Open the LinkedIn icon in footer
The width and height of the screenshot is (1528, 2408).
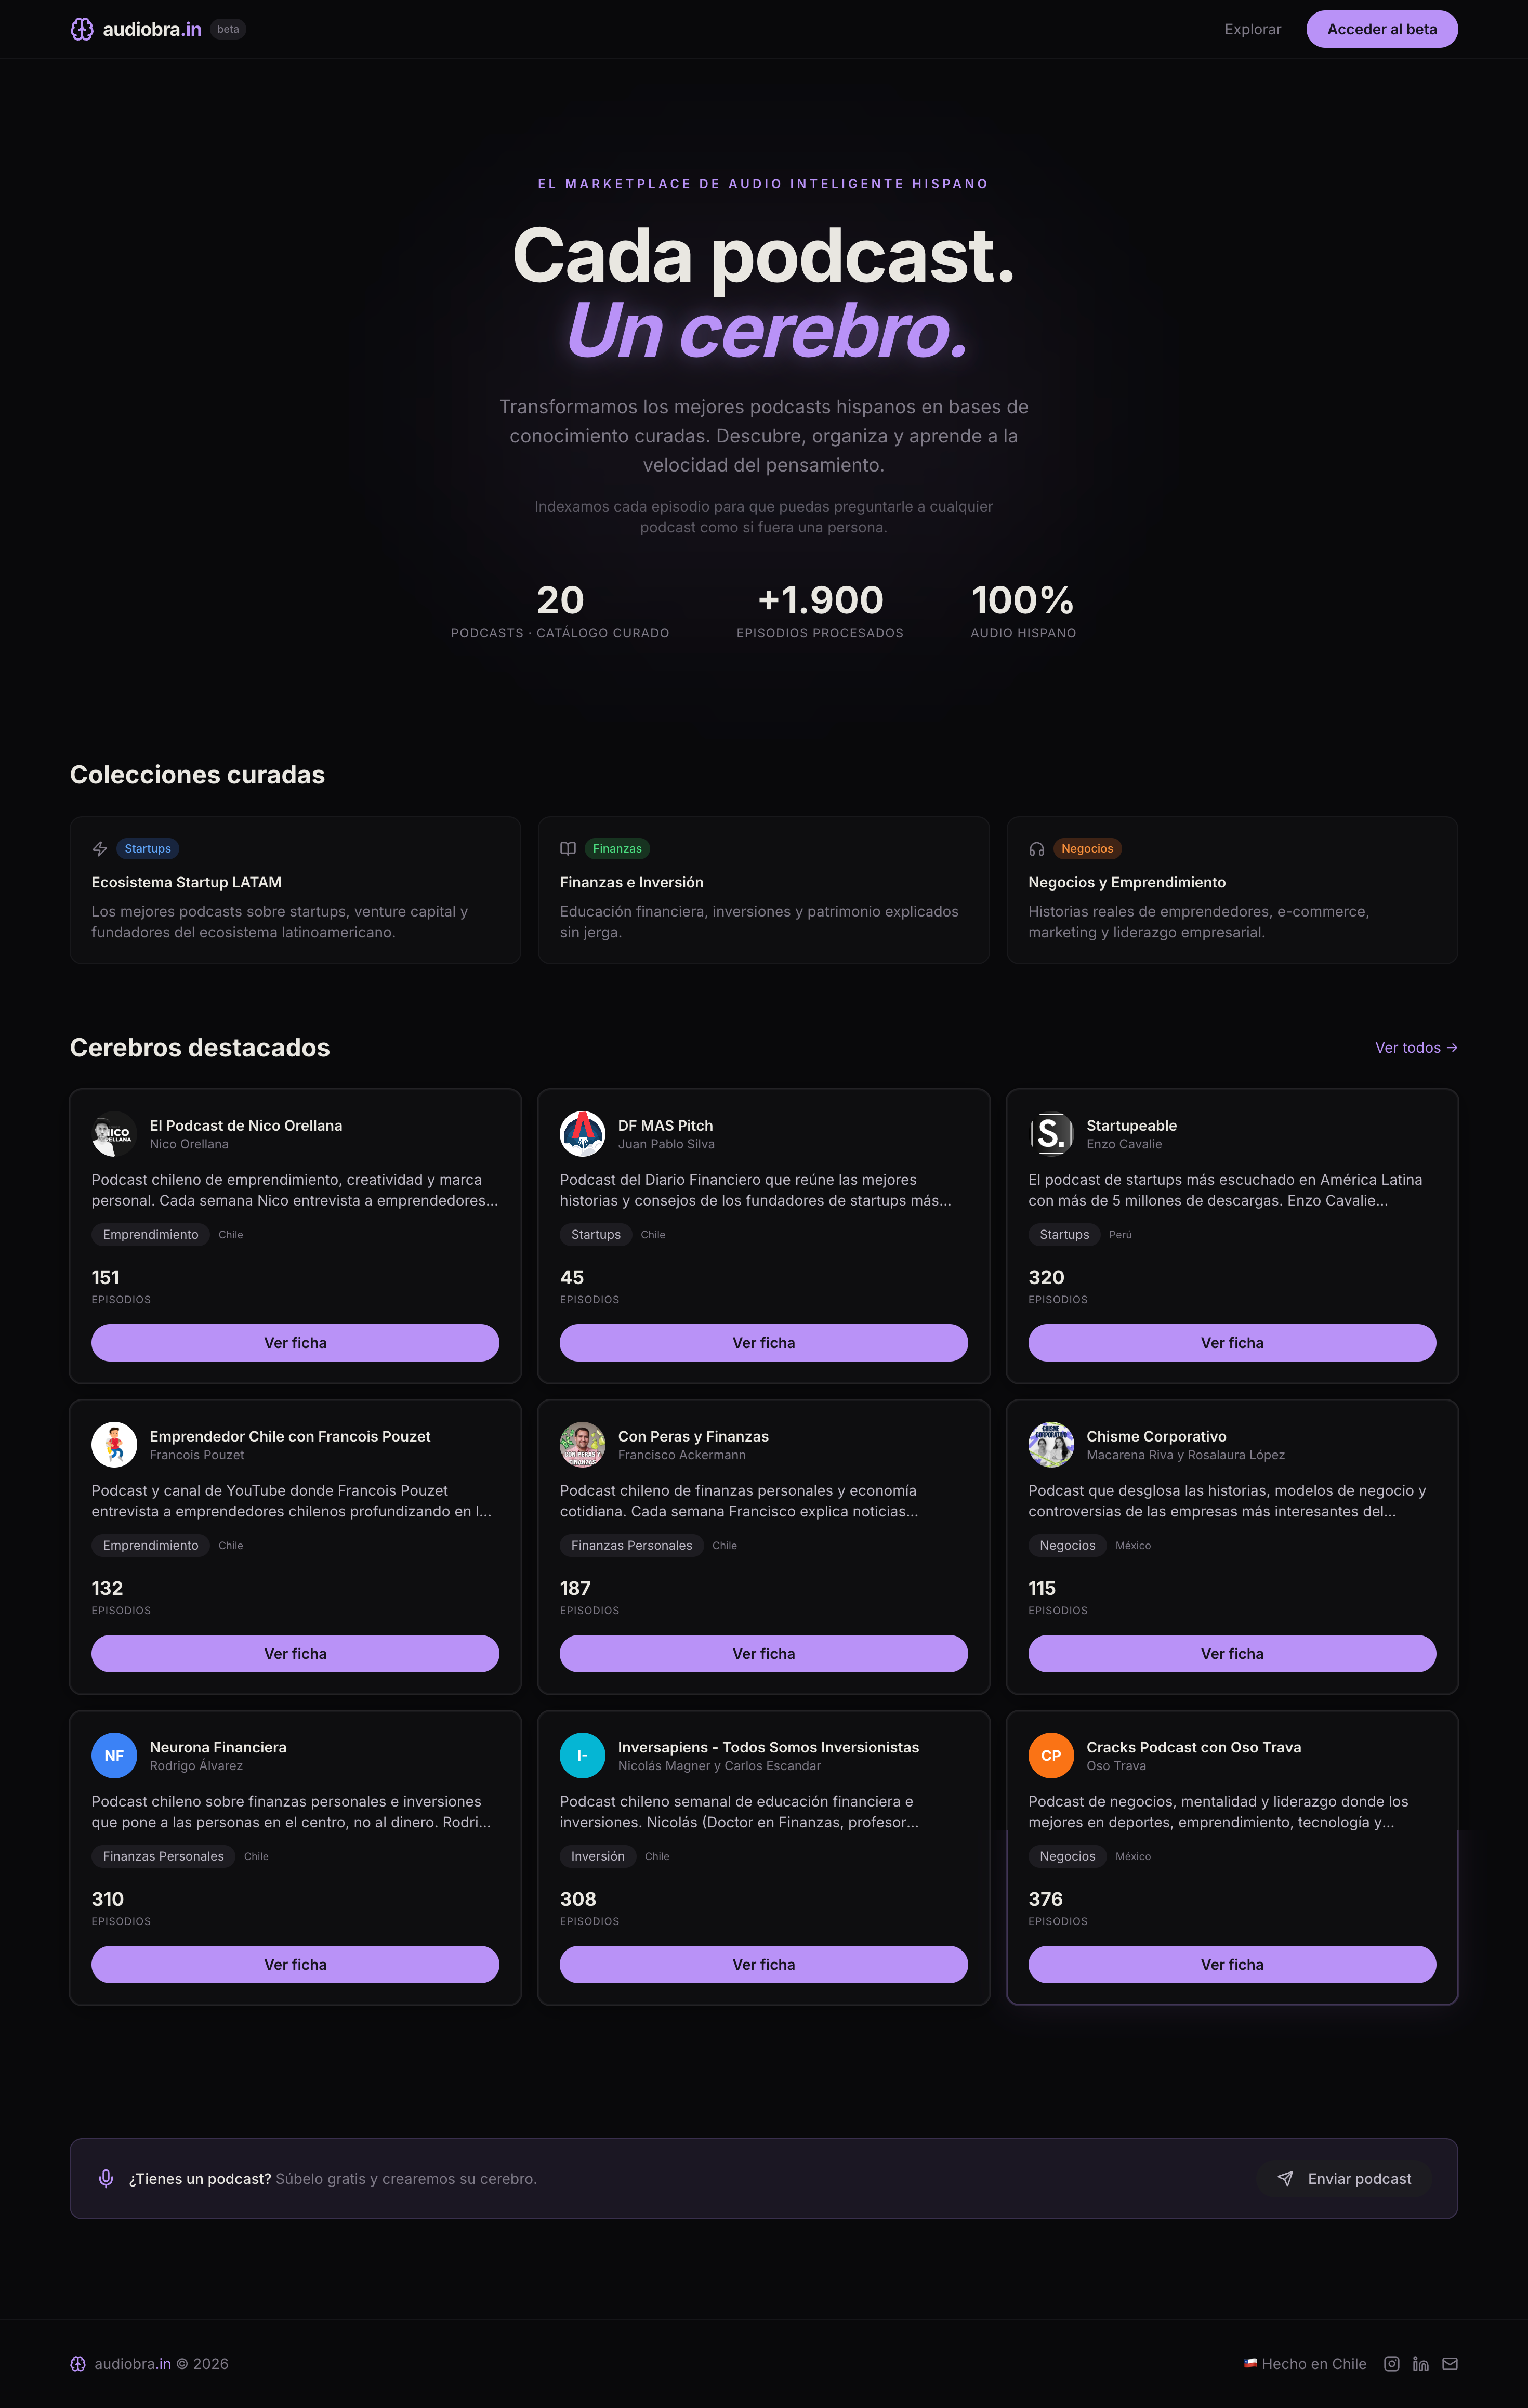pos(1420,2363)
